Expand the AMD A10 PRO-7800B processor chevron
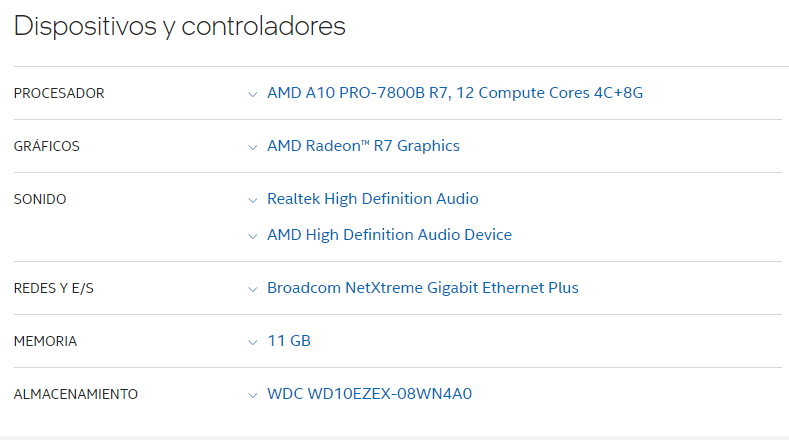Viewport: 789px width, 440px height. pos(253,94)
